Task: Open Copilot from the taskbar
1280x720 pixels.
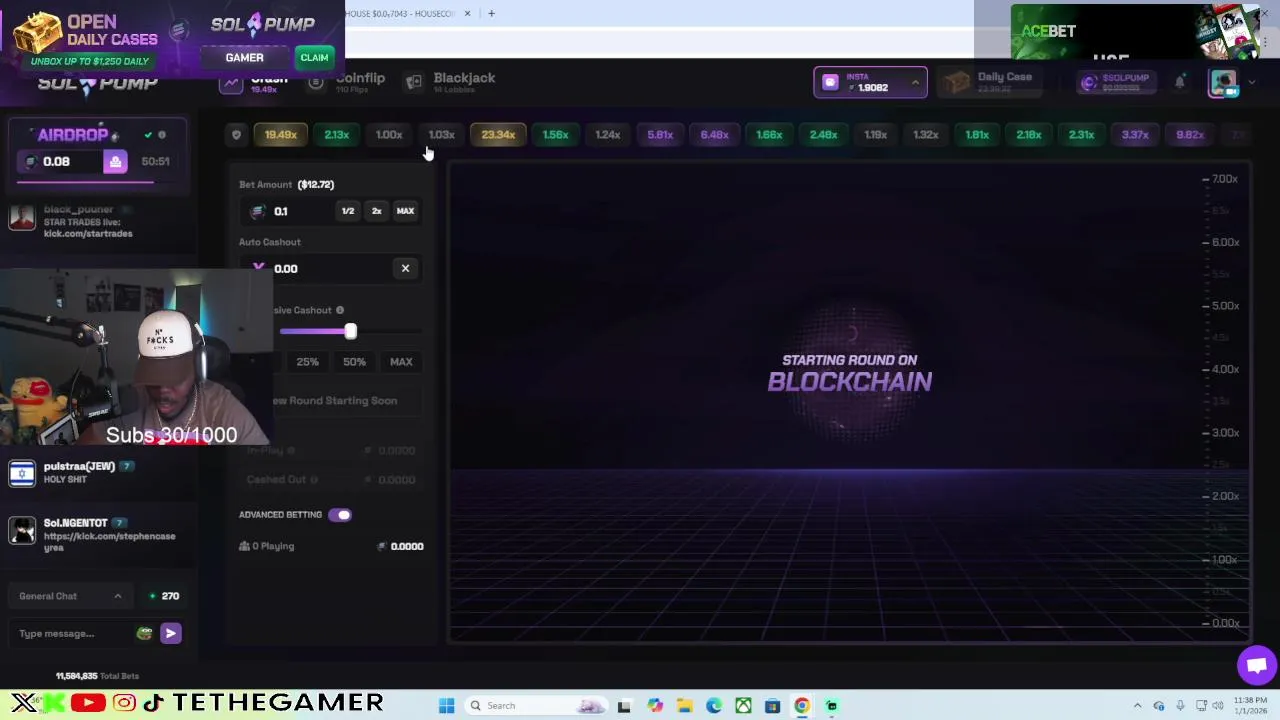Action: [x=655, y=706]
